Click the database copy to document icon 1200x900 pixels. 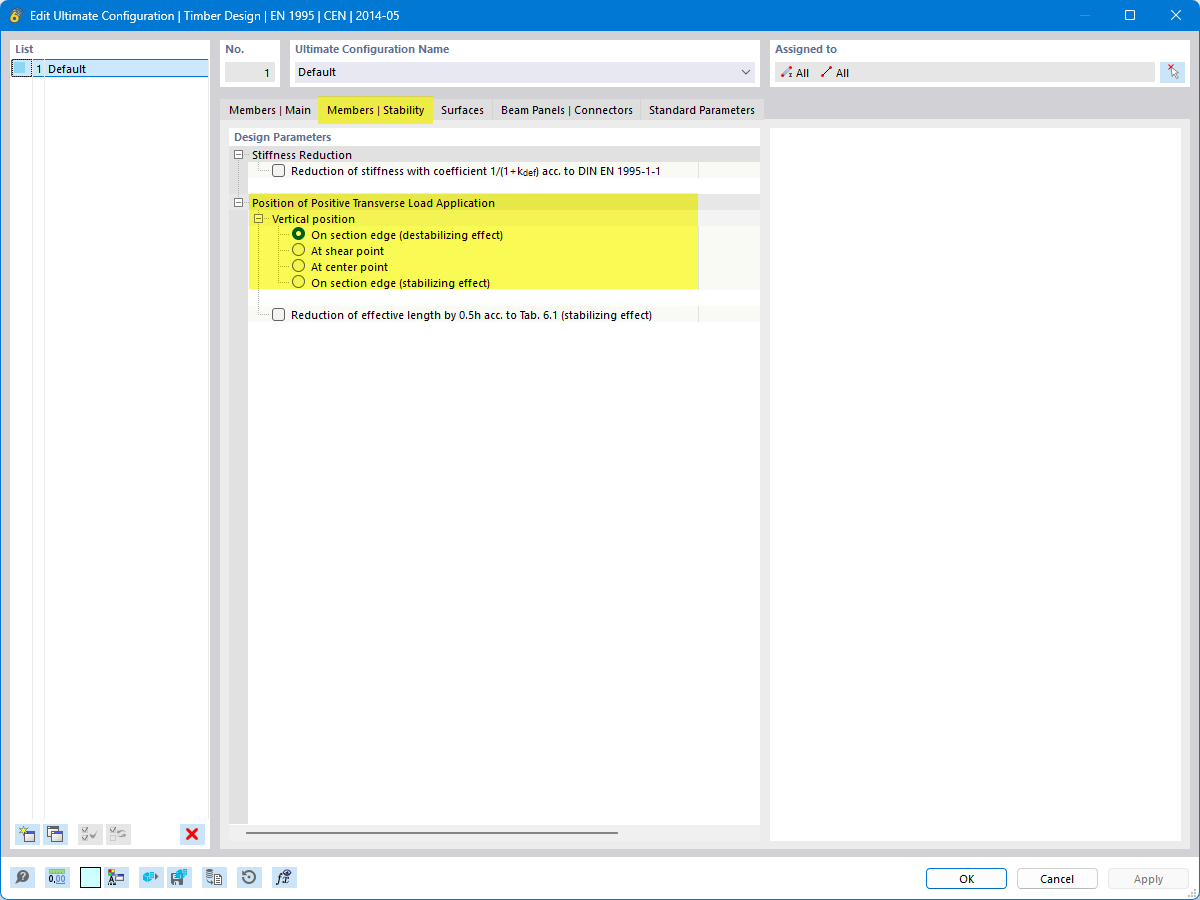214,878
